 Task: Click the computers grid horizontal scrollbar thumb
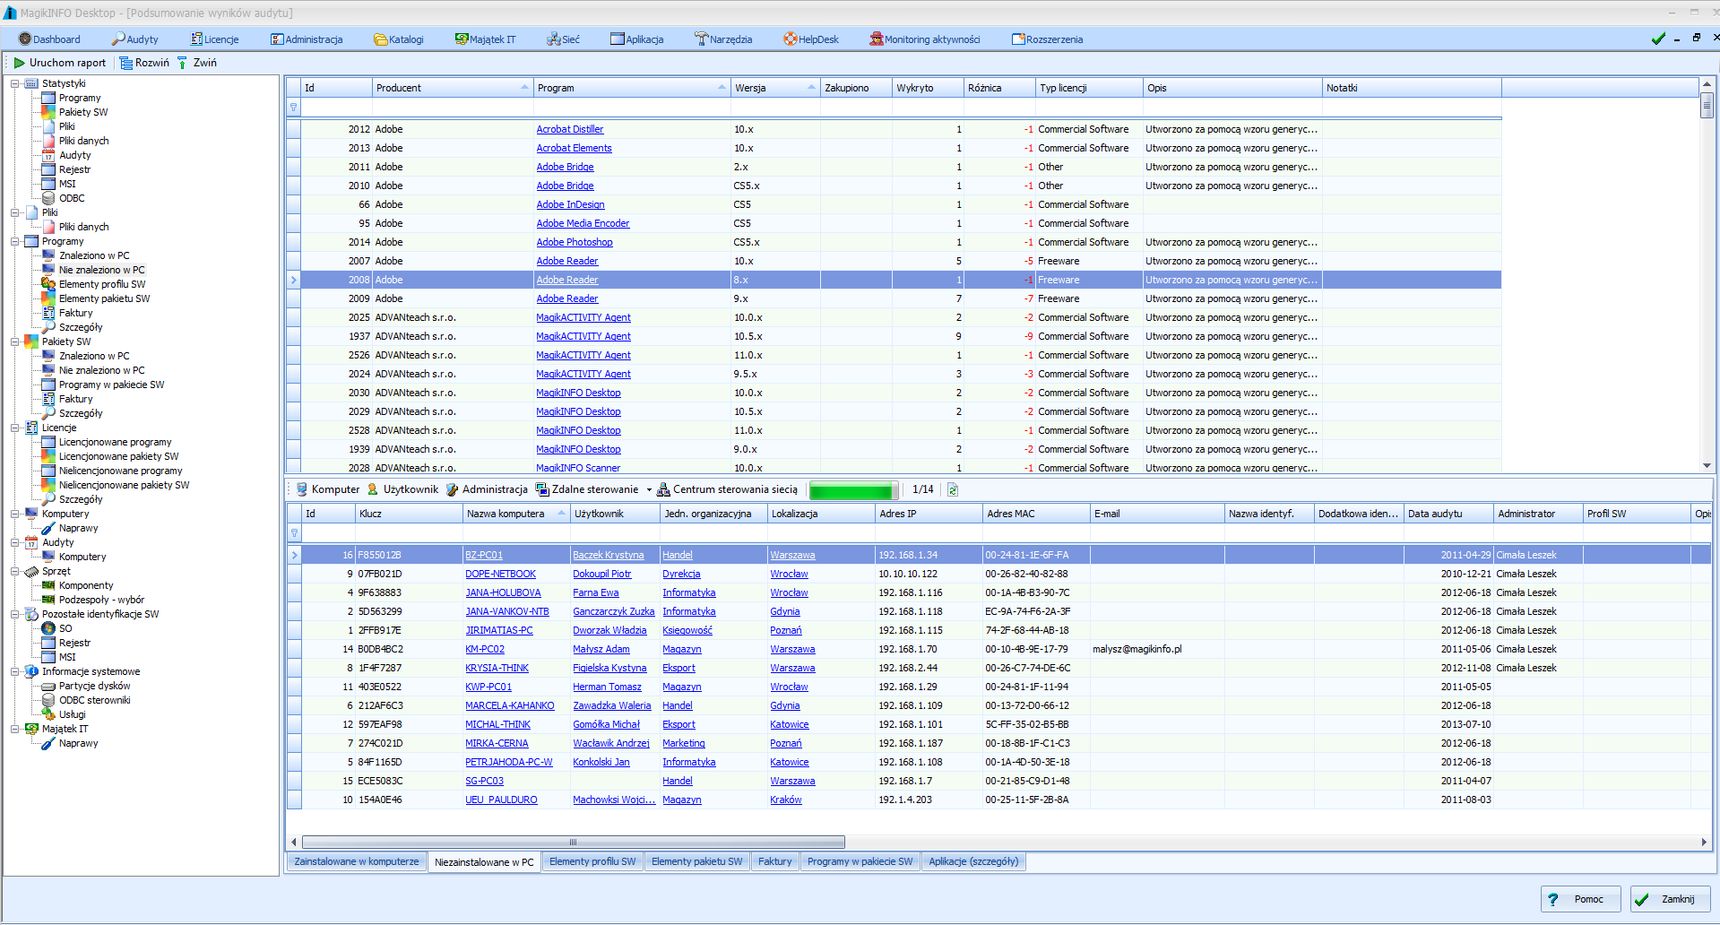[x=573, y=842]
